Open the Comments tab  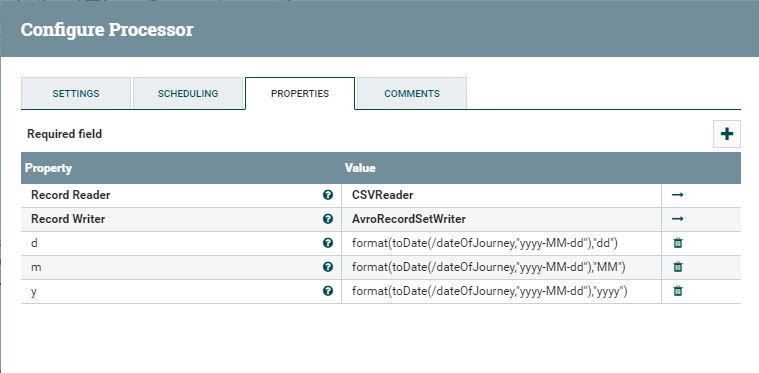(x=412, y=93)
